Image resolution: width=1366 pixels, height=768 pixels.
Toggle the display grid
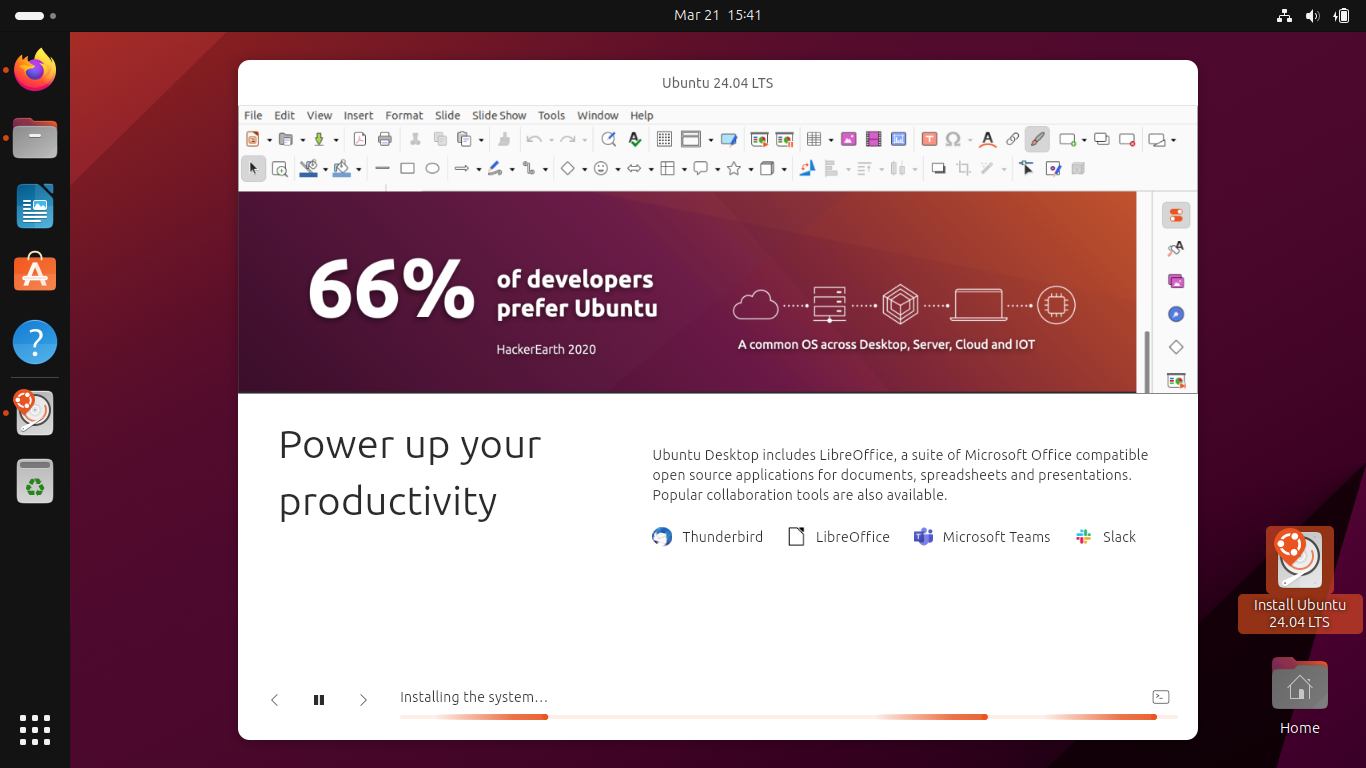pos(664,139)
